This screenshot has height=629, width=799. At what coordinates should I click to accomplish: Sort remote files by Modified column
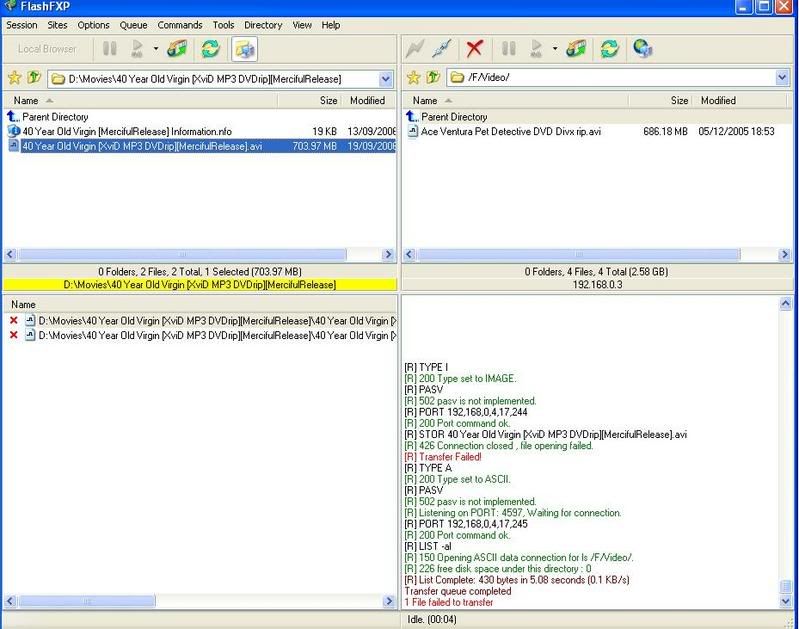point(739,100)
